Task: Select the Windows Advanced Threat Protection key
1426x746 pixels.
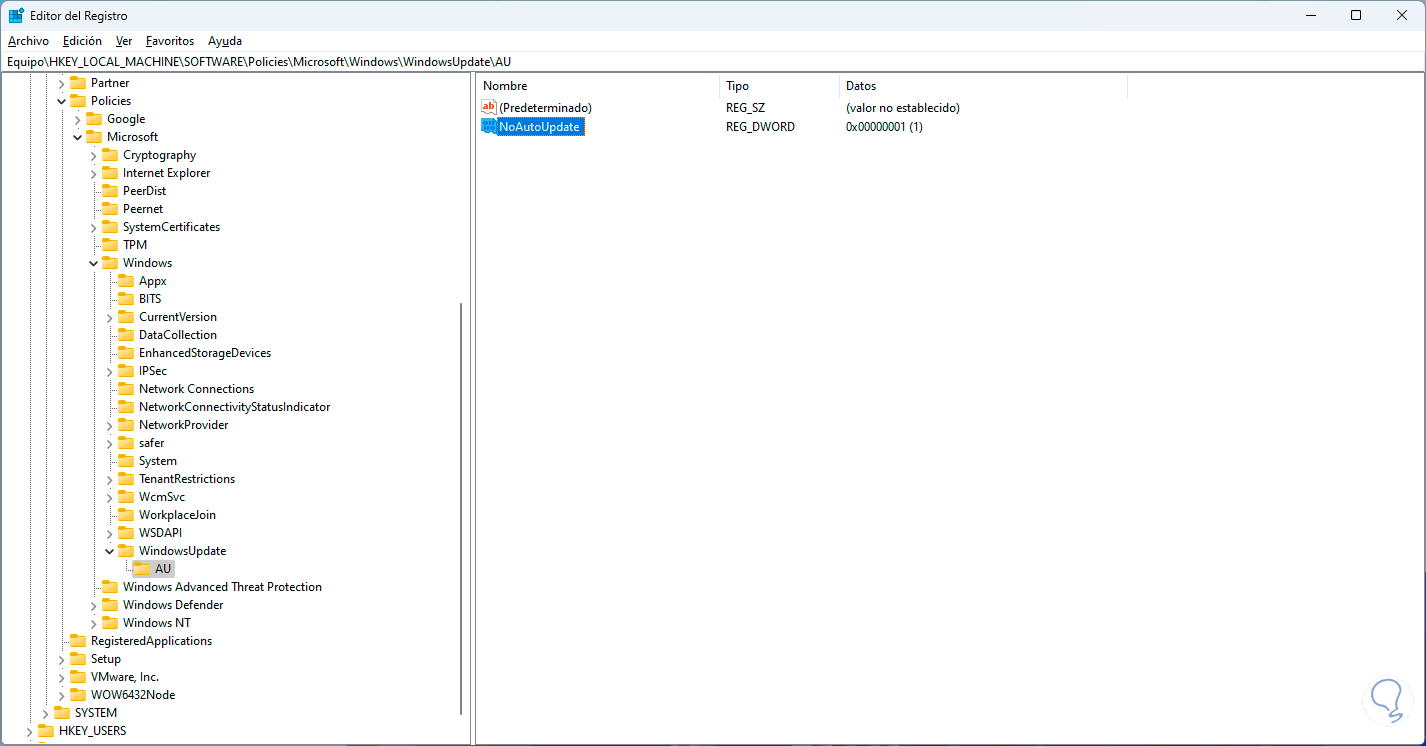Action: tap(222, 587)
